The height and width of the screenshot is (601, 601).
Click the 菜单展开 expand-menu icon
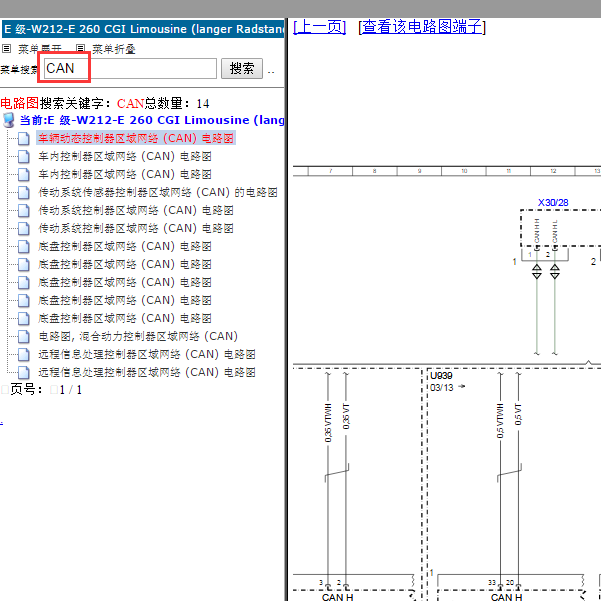point(7,48)
